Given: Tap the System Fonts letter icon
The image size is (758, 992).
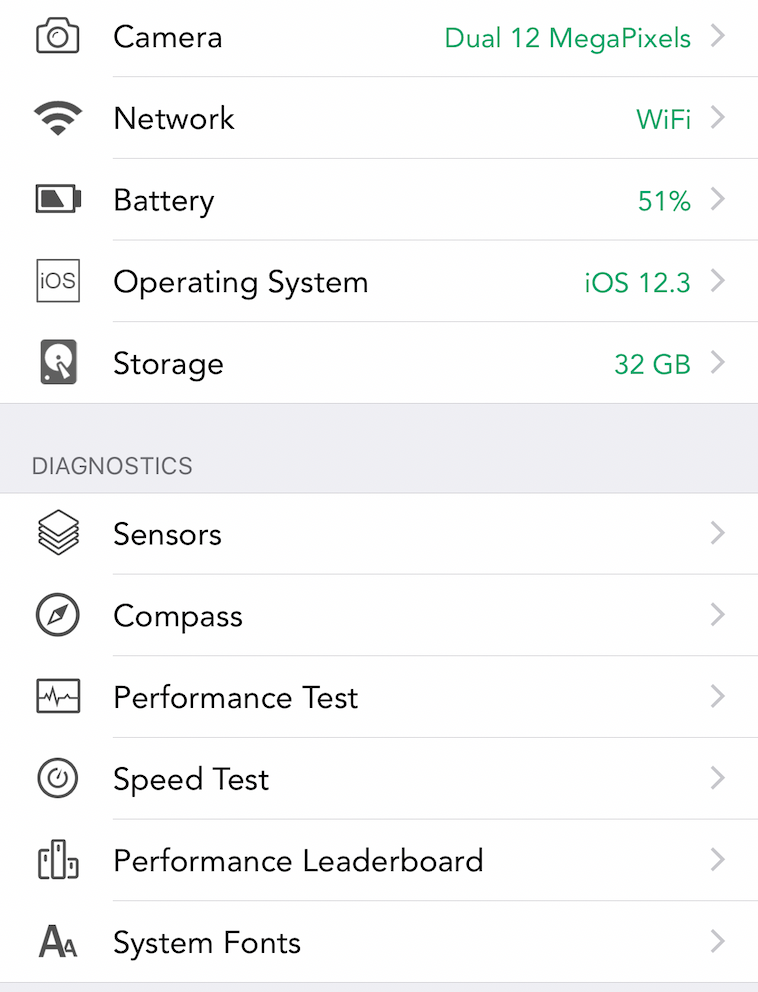Looking at the screenshot, I should tap(58, 942).
